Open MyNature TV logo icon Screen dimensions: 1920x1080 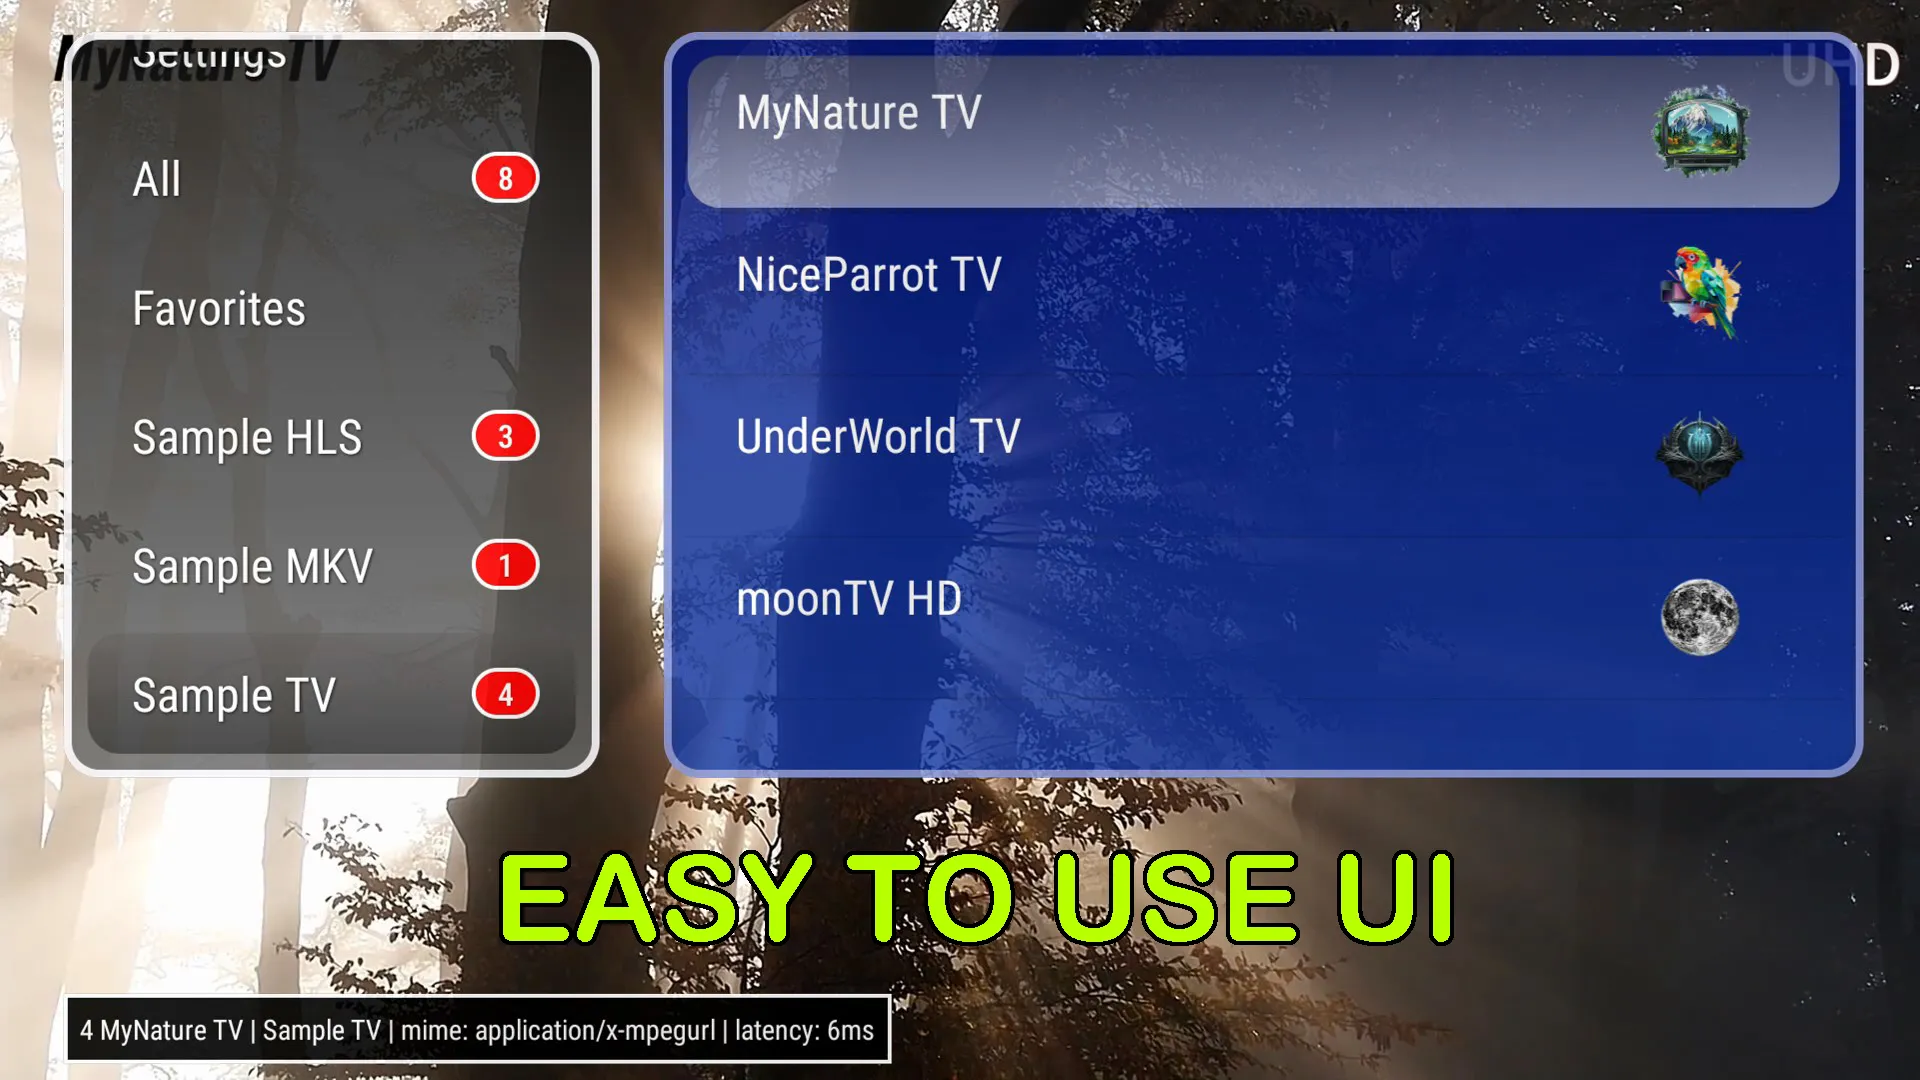pos(1700,128)
